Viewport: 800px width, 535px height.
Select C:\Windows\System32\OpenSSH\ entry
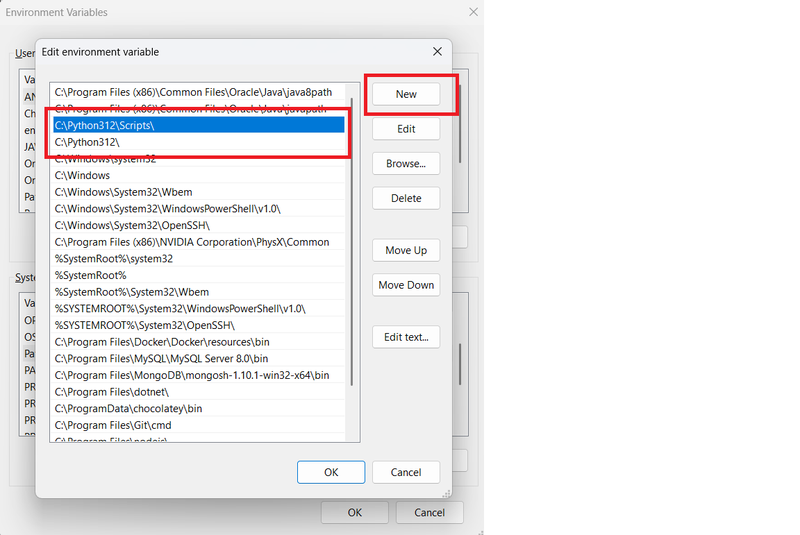click(x=199, y=225)
